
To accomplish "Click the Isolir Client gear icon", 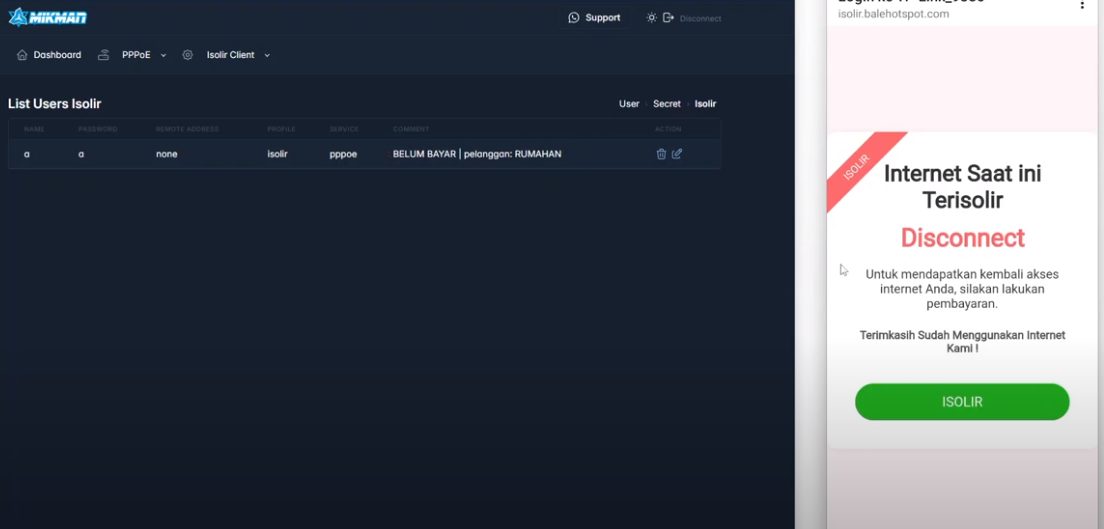I will (x=187, y=55).
